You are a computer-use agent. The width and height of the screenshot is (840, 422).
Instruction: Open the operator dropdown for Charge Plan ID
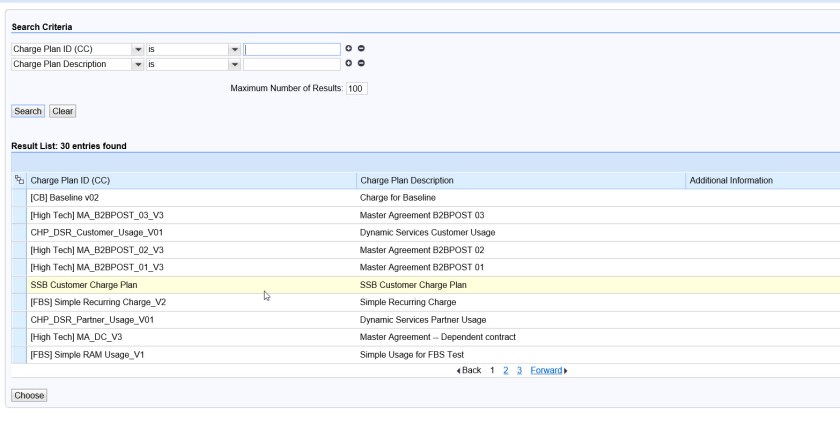pos(234,48)
